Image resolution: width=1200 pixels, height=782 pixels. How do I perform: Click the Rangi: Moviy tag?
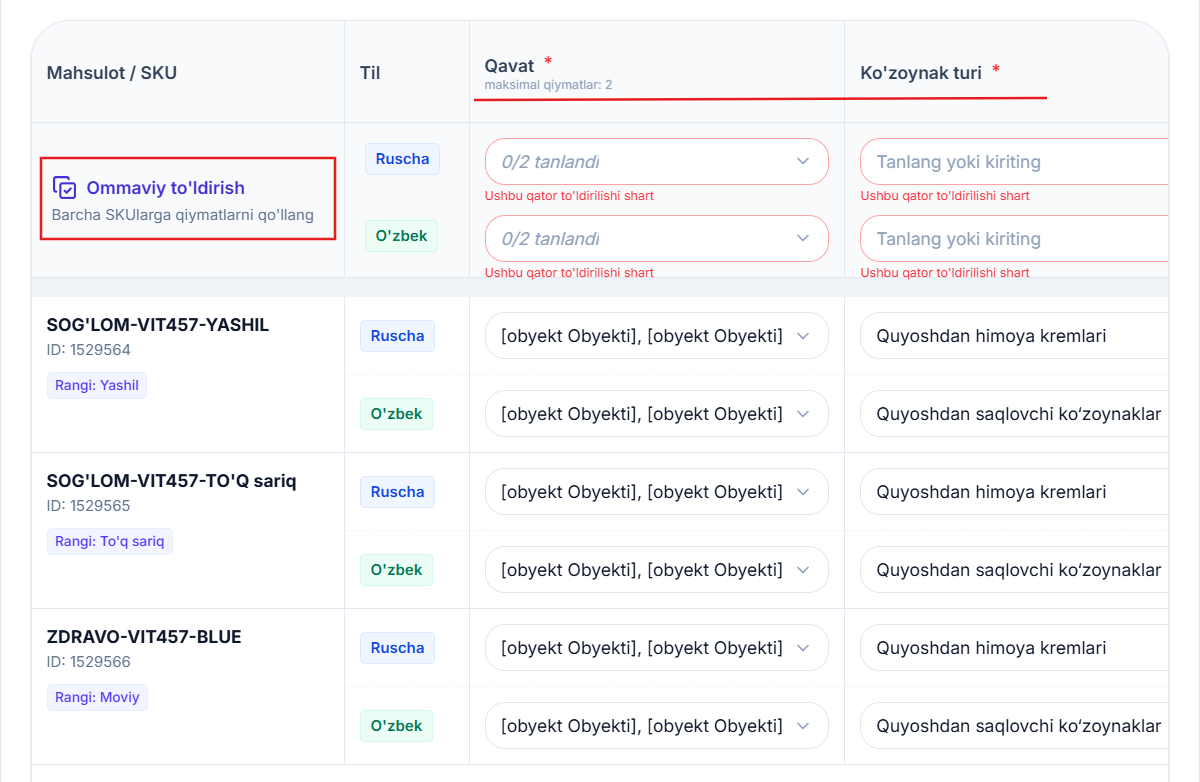(x=97, y=697)
